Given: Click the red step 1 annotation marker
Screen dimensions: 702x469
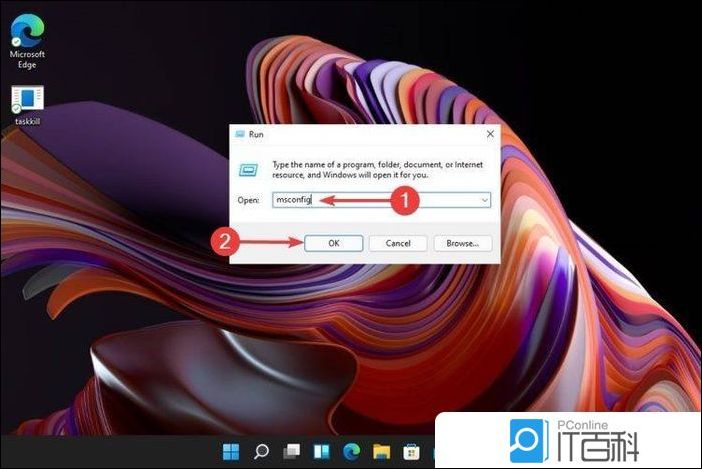Looking at the screenshot, I should pos(402,200).
